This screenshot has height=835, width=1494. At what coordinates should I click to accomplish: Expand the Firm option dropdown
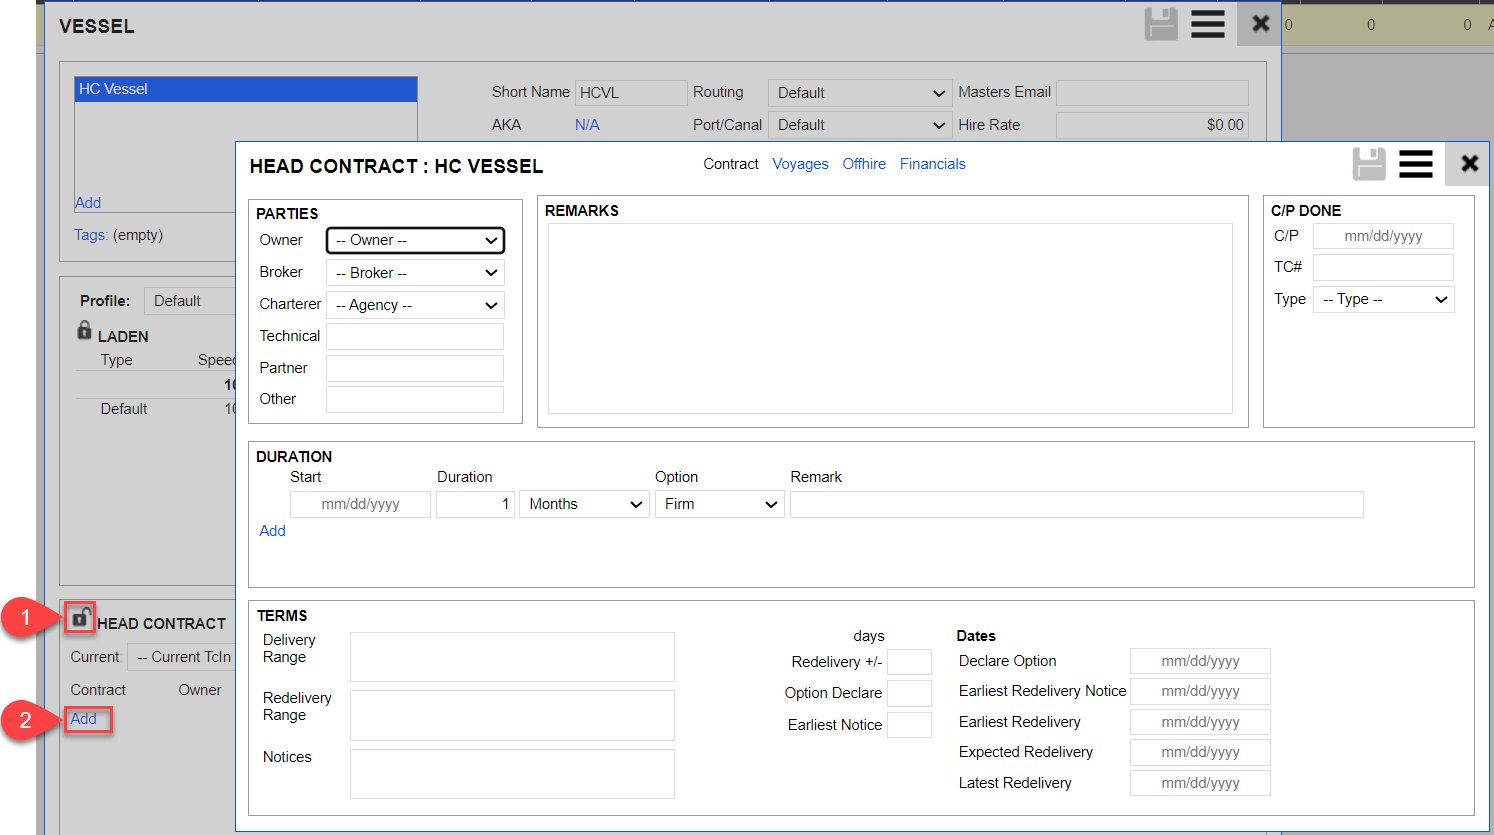click(x=719, y=504)
